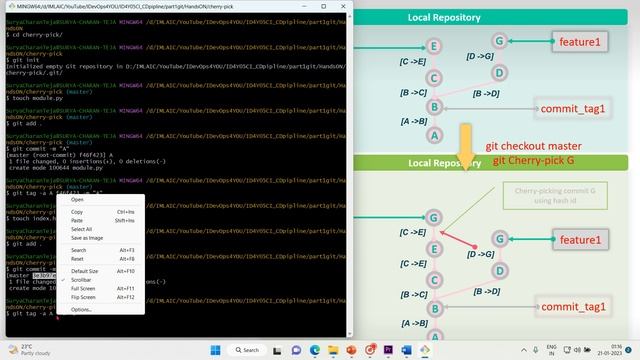The image size is (640, 360).
Task: Click the 'cd cherry-pick/' terminal line
Action: [x=34, y=35]
